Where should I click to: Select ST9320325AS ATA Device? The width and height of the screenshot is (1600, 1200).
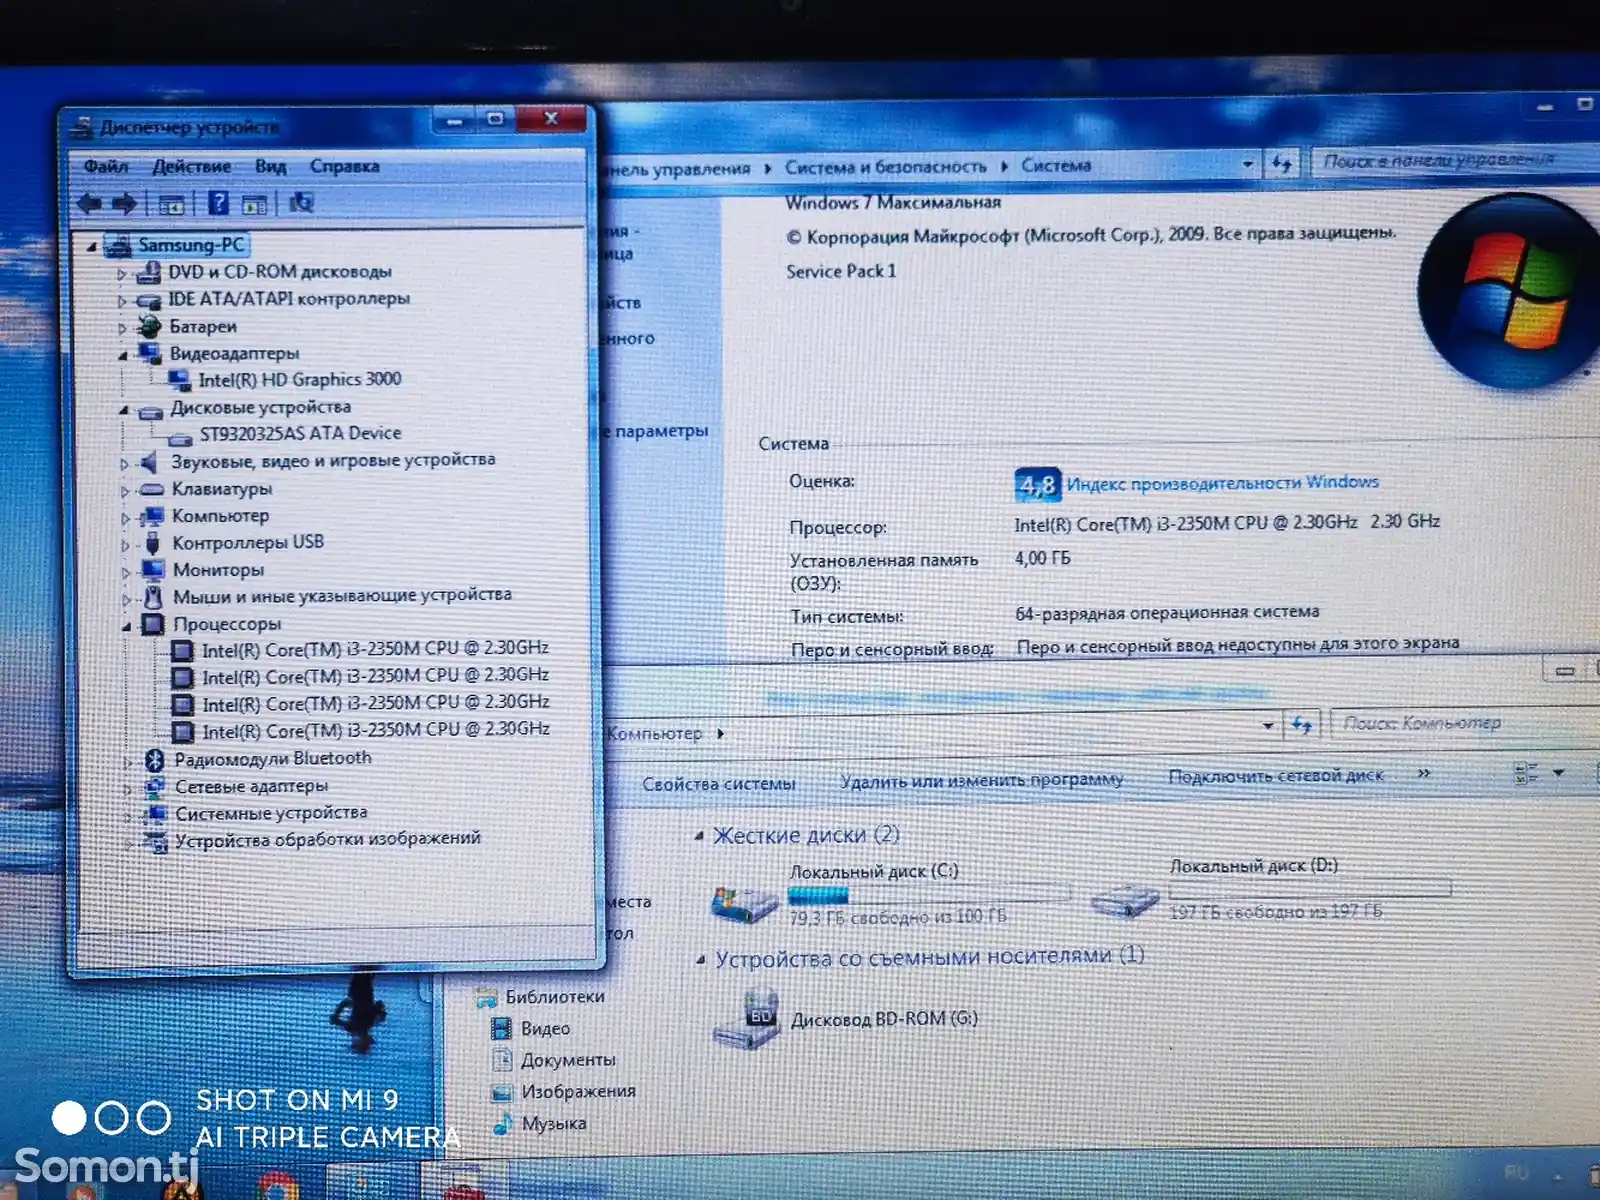[300, 434]
